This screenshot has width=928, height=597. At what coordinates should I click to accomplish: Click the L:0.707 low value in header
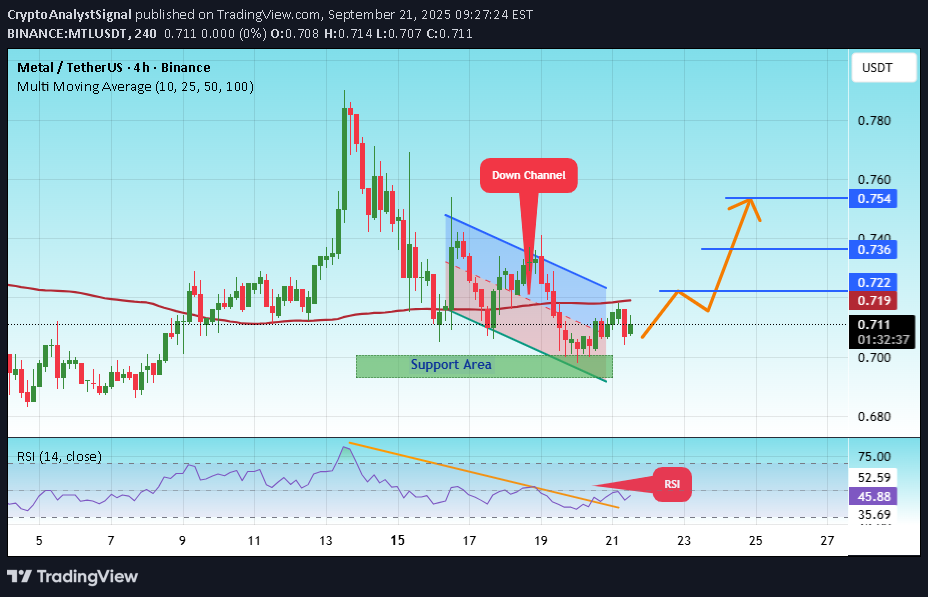click(x=399, y=34)
